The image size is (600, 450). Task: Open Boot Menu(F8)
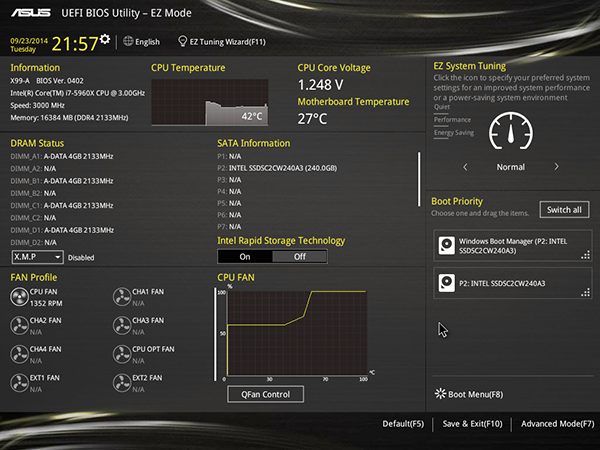tap(469, 394)
